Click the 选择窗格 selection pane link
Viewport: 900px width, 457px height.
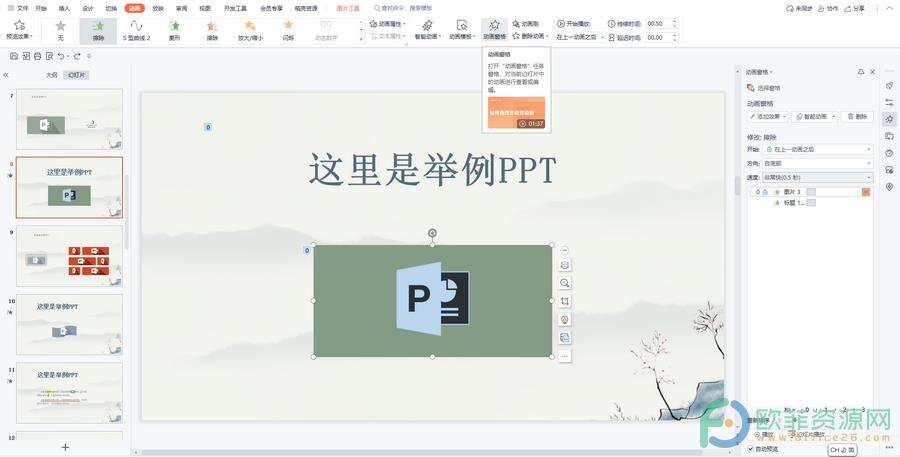coord(763,88)
